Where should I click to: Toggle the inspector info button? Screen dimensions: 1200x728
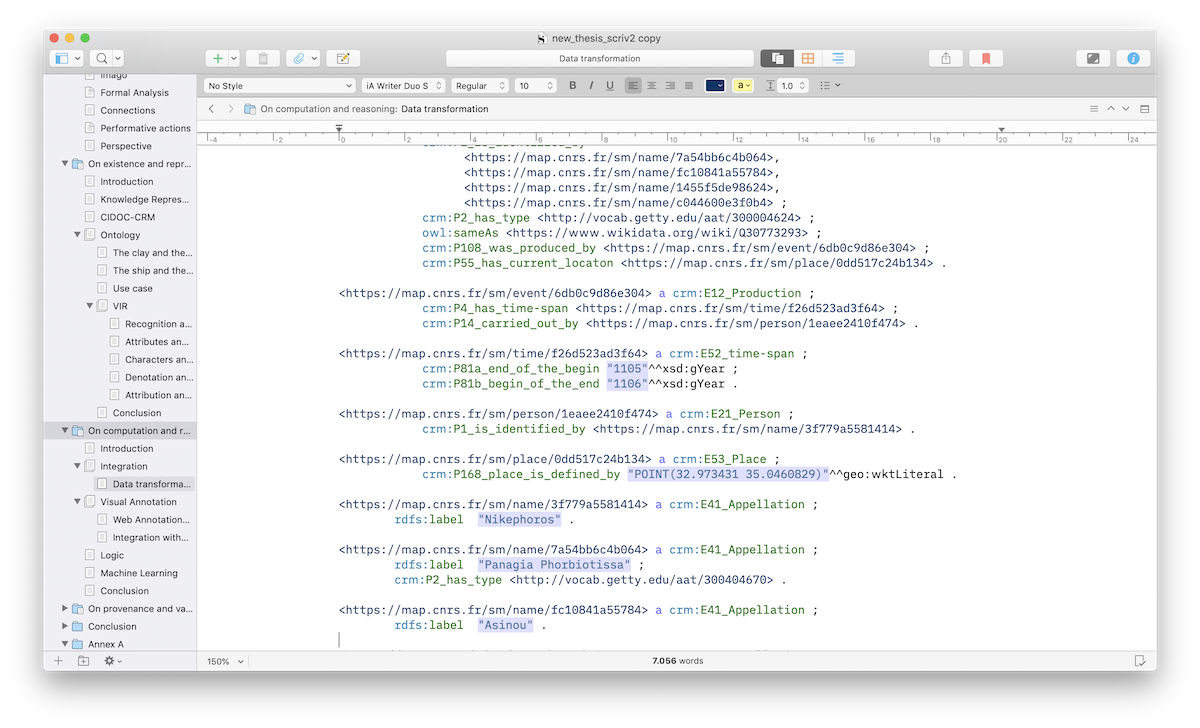[x=1133, y=59]
